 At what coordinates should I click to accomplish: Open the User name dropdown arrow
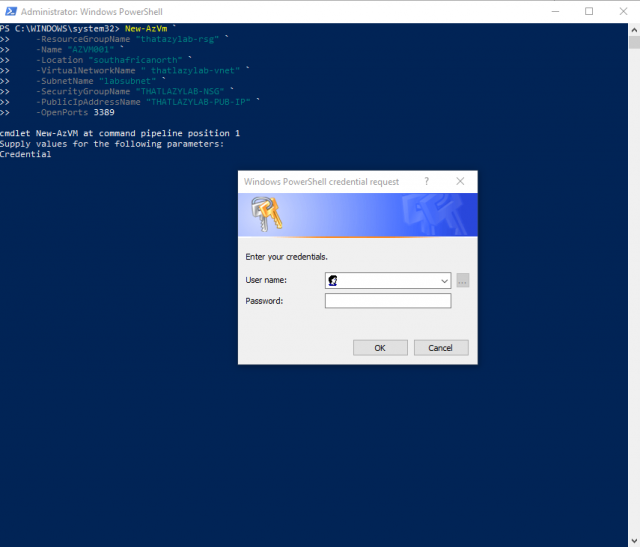tap(444, 281)
